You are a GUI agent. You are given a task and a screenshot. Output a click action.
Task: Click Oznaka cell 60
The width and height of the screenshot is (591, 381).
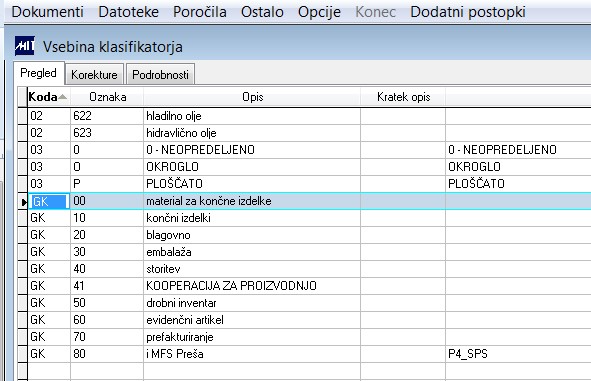click(x=107, y=320)
